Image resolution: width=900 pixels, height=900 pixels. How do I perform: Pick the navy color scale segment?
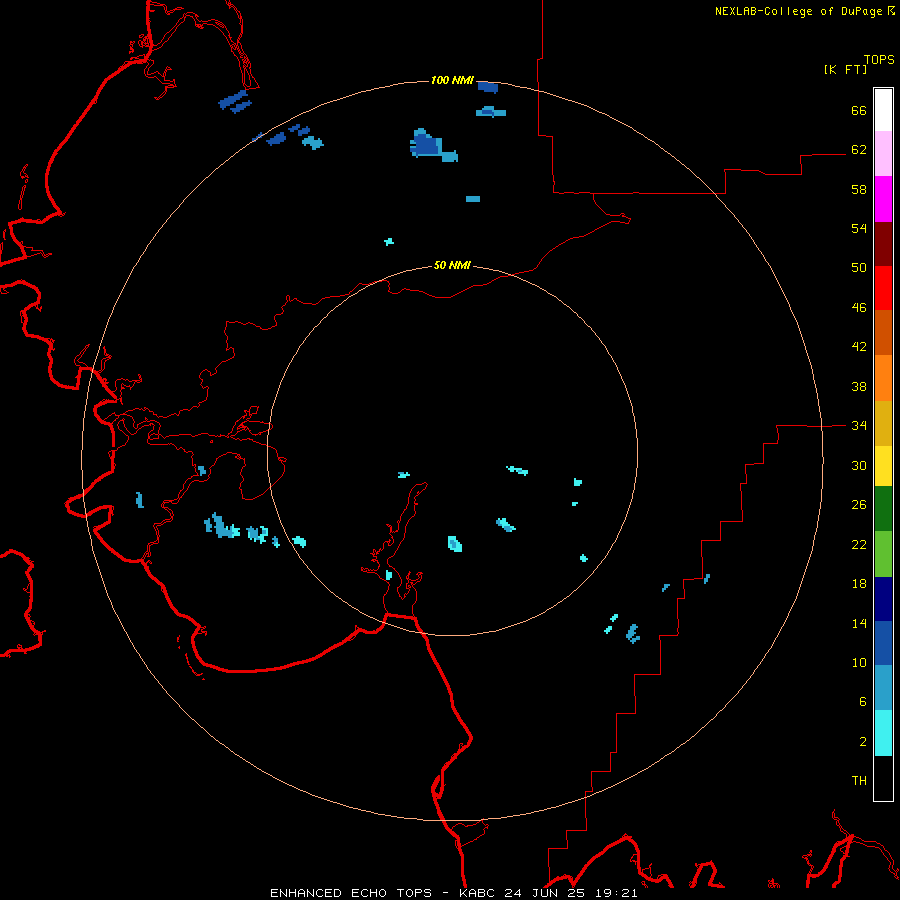pos(883,599)
